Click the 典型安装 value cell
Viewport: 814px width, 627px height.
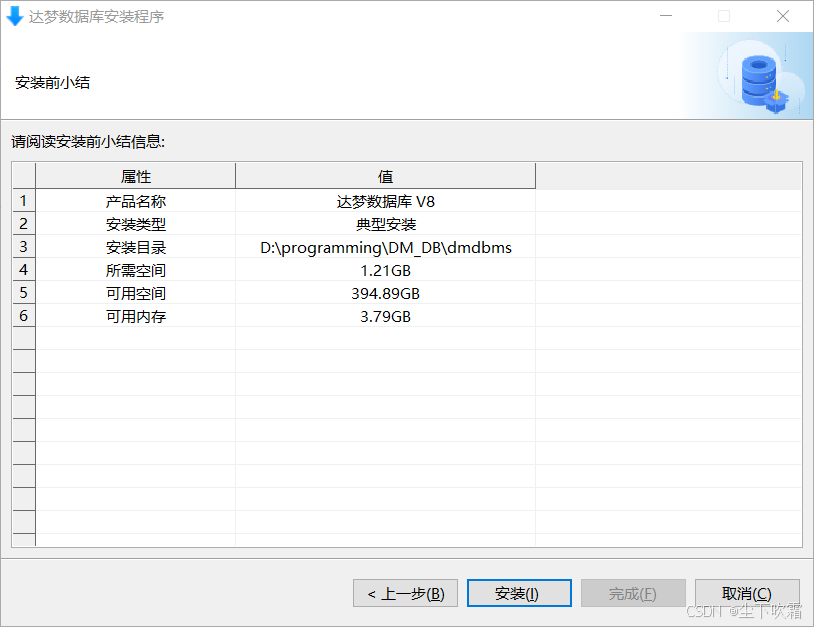click(386, 223)
